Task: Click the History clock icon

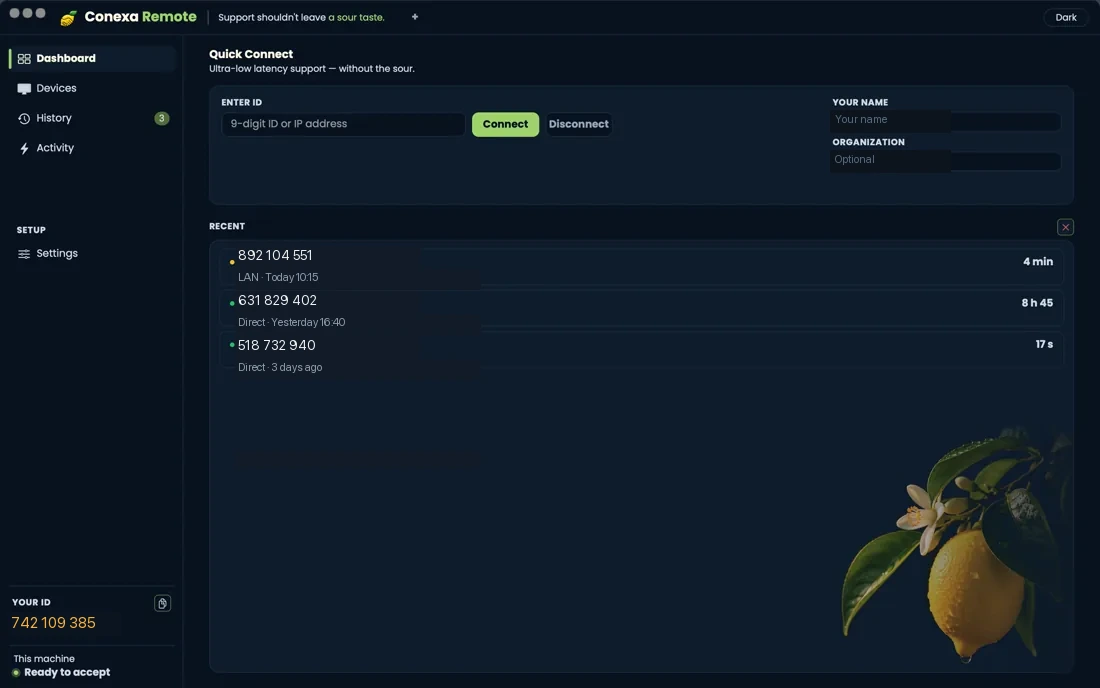Action: pyautogui.click(x=24, y=119)
